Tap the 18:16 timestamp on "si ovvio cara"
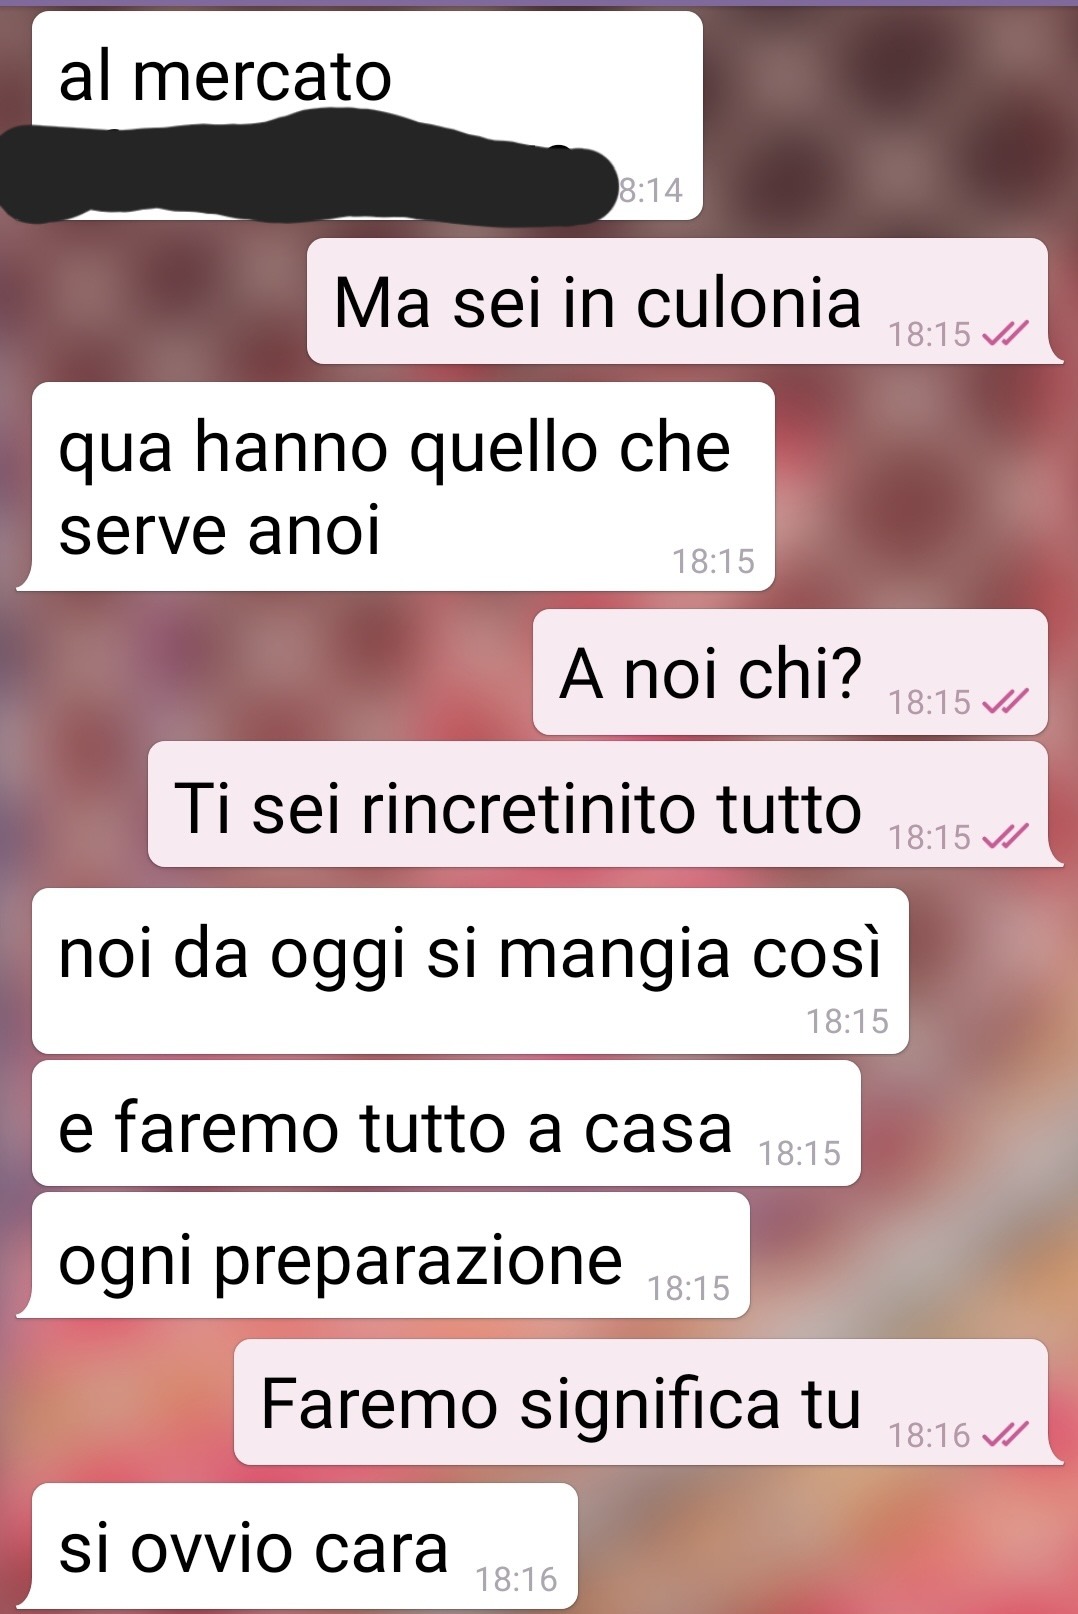 pyautogui.click(x=516, y=1579)
